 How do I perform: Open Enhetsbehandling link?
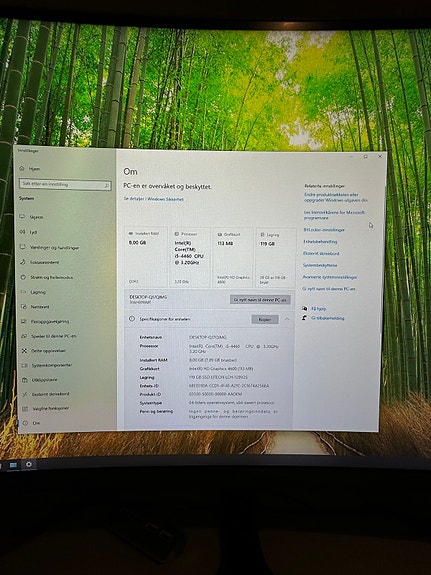(320, 242)
